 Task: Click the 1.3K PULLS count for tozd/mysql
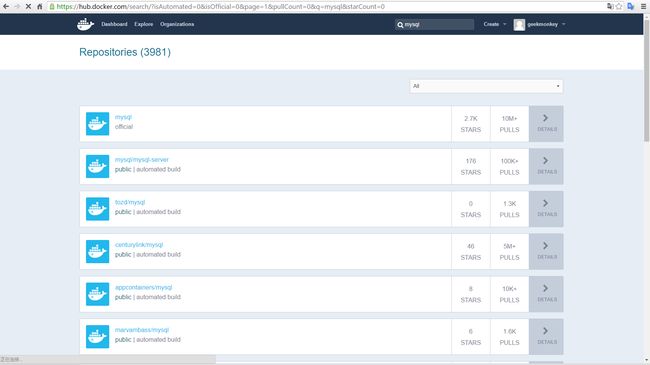pyautogui.click(x=509, y=209)
